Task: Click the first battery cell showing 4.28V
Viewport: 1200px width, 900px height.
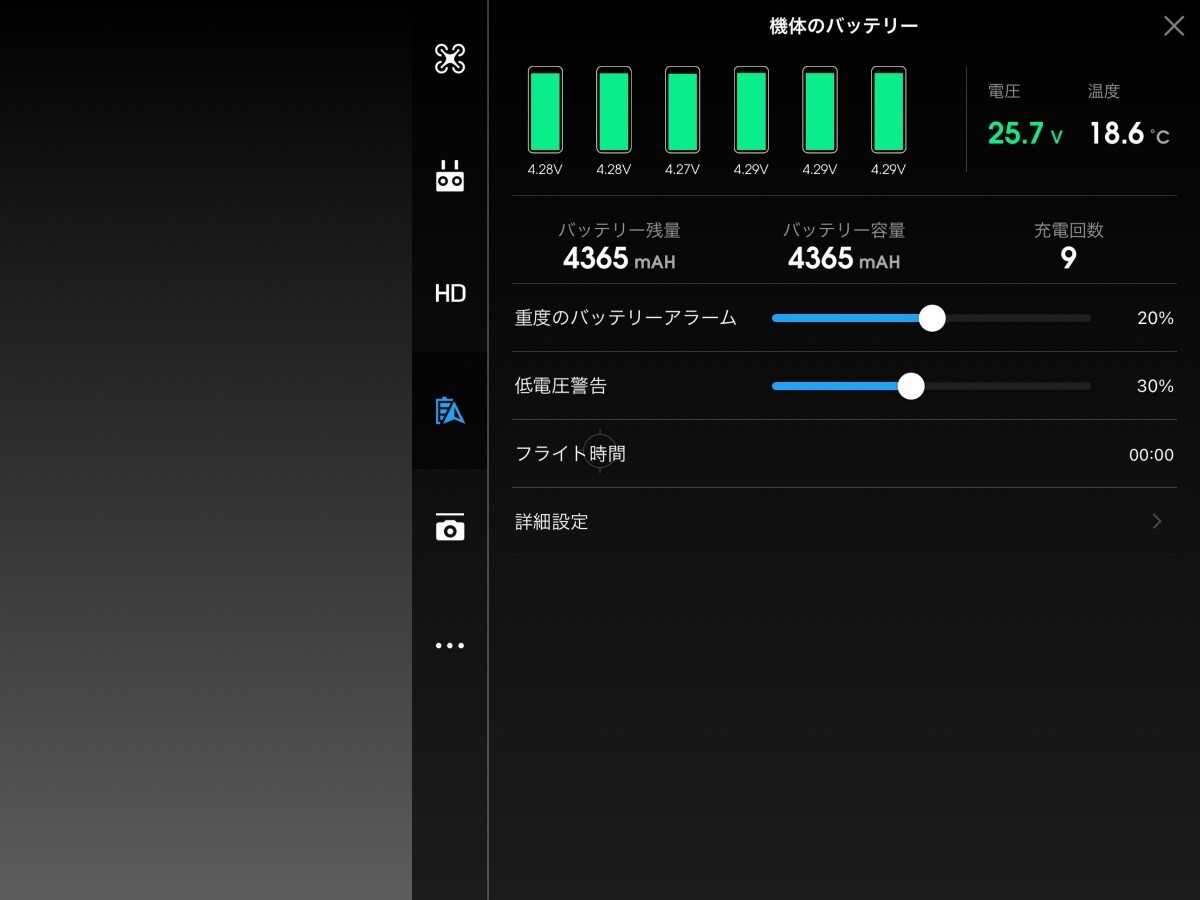Action: click(x=545, y=109)
